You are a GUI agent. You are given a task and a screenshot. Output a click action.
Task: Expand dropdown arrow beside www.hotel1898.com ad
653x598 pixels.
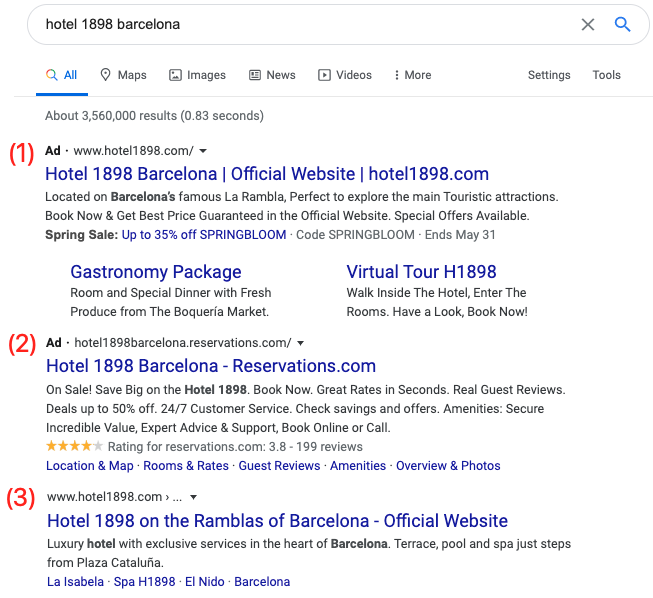(203, 151)
